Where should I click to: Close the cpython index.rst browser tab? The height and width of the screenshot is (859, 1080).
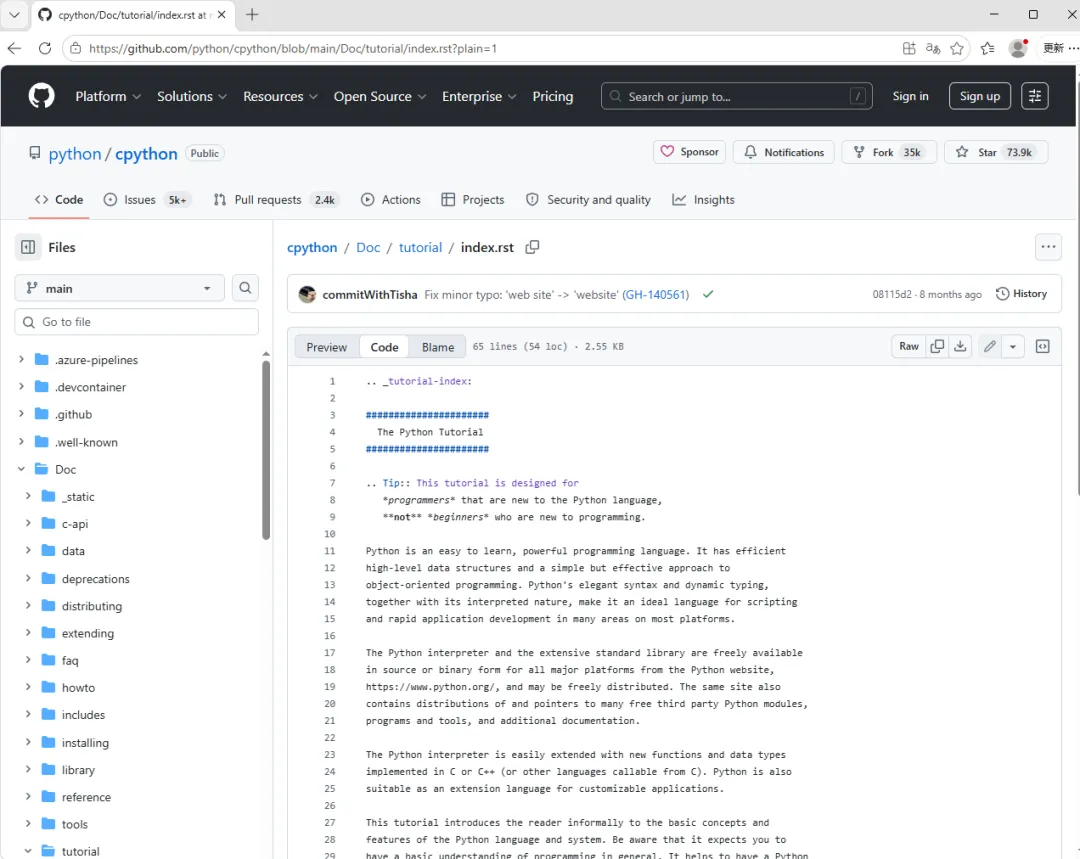point(221,14)
